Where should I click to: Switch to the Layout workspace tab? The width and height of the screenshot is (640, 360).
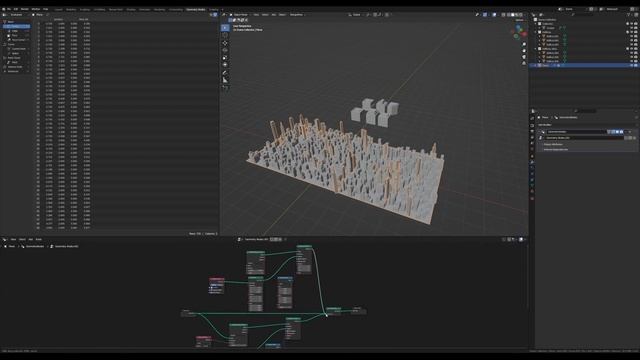coord(59,9)
